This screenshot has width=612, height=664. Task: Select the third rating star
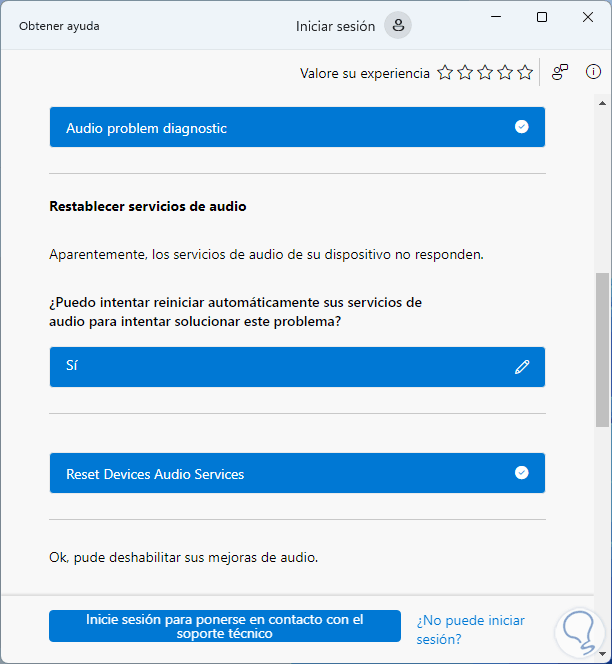[485, 73]
